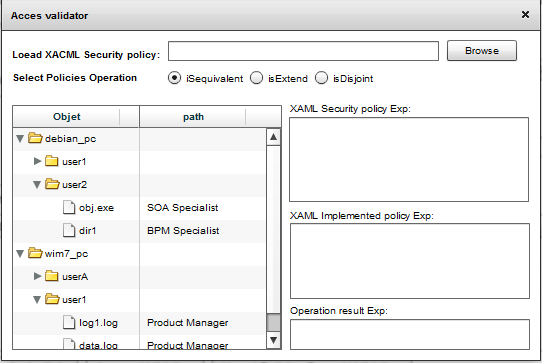Collapse the user1 node under wim7_pc
The height and width of the screenshot is (363, 542).
[37, 300]
